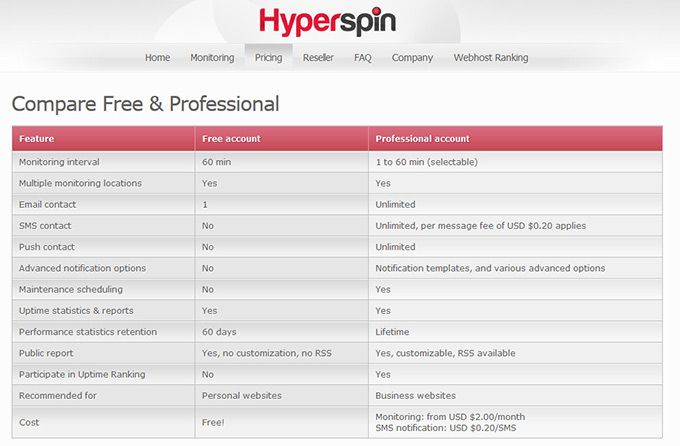Click the Compare Free & Professional heading
Screen dimensions: 680x446
tap(145, 104)
